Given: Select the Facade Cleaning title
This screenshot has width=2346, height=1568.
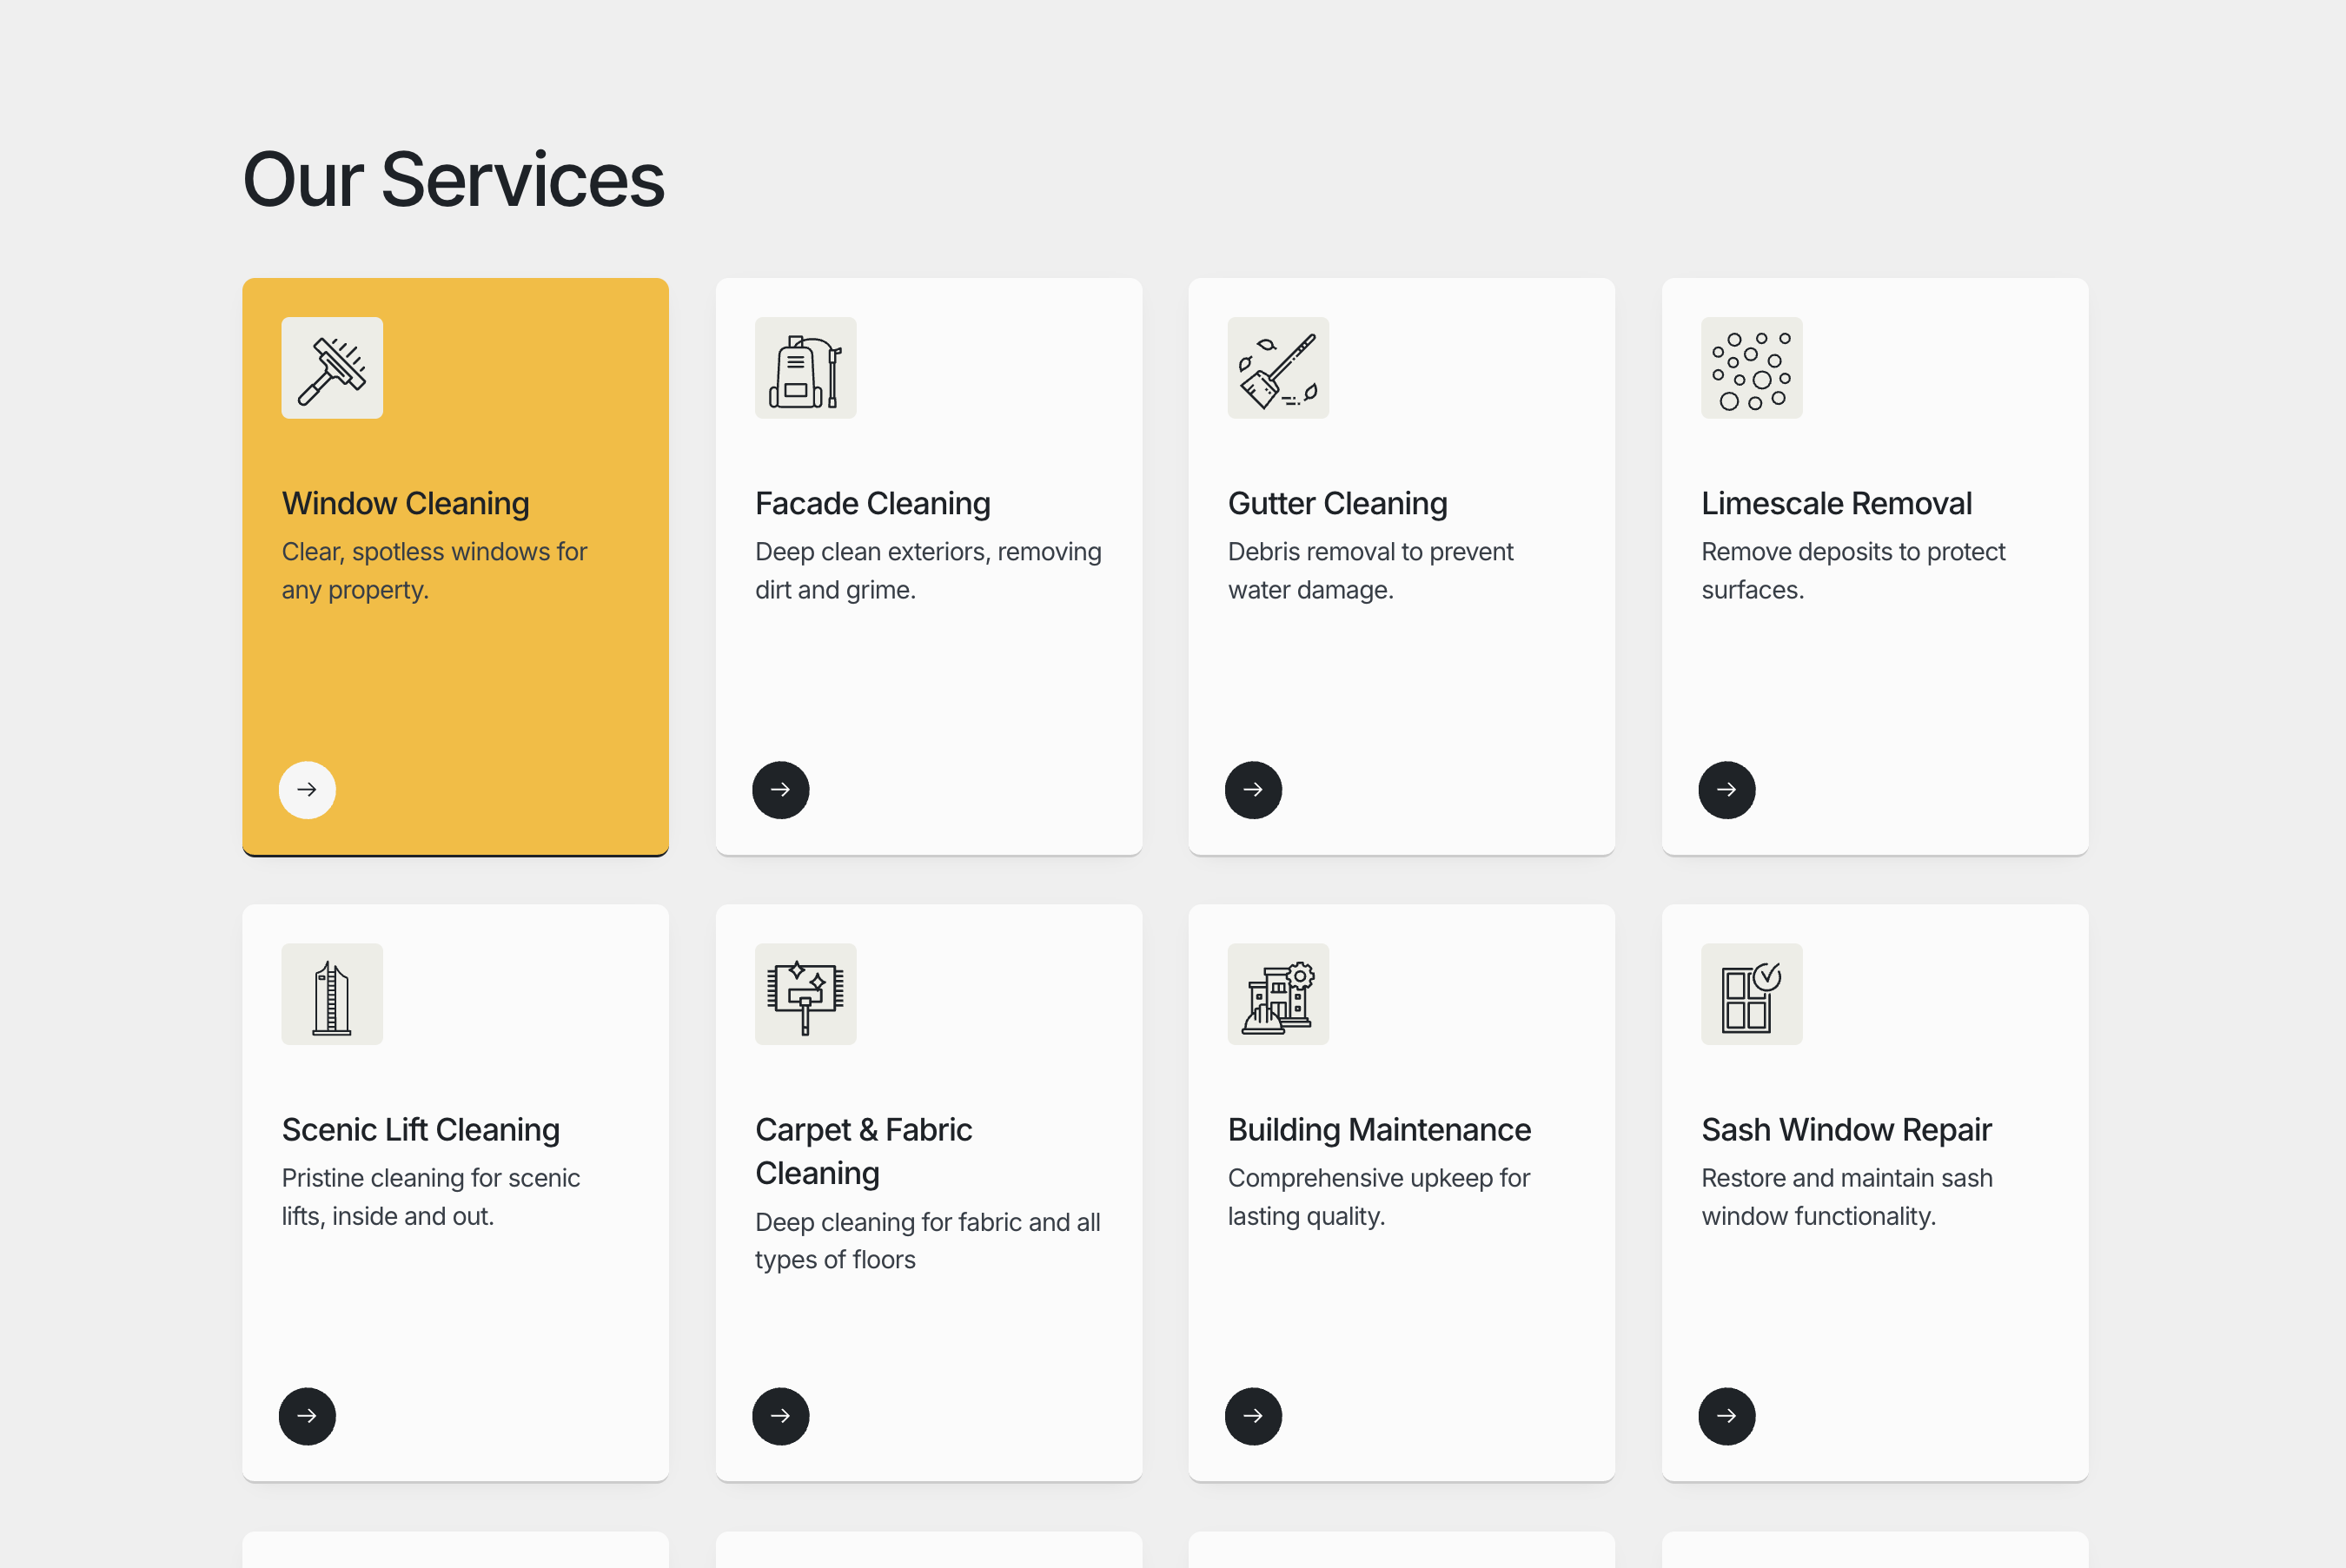Looking at the screenshot, I should tap(872, 503).
